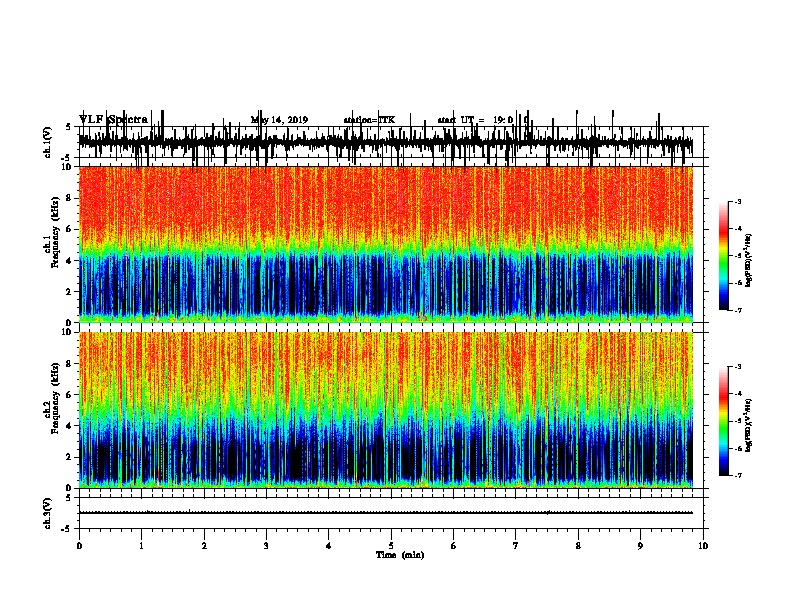792x612 pixels.
Task: Click the ch.2 color bar "-7" tick label
Action: [737, 476]
